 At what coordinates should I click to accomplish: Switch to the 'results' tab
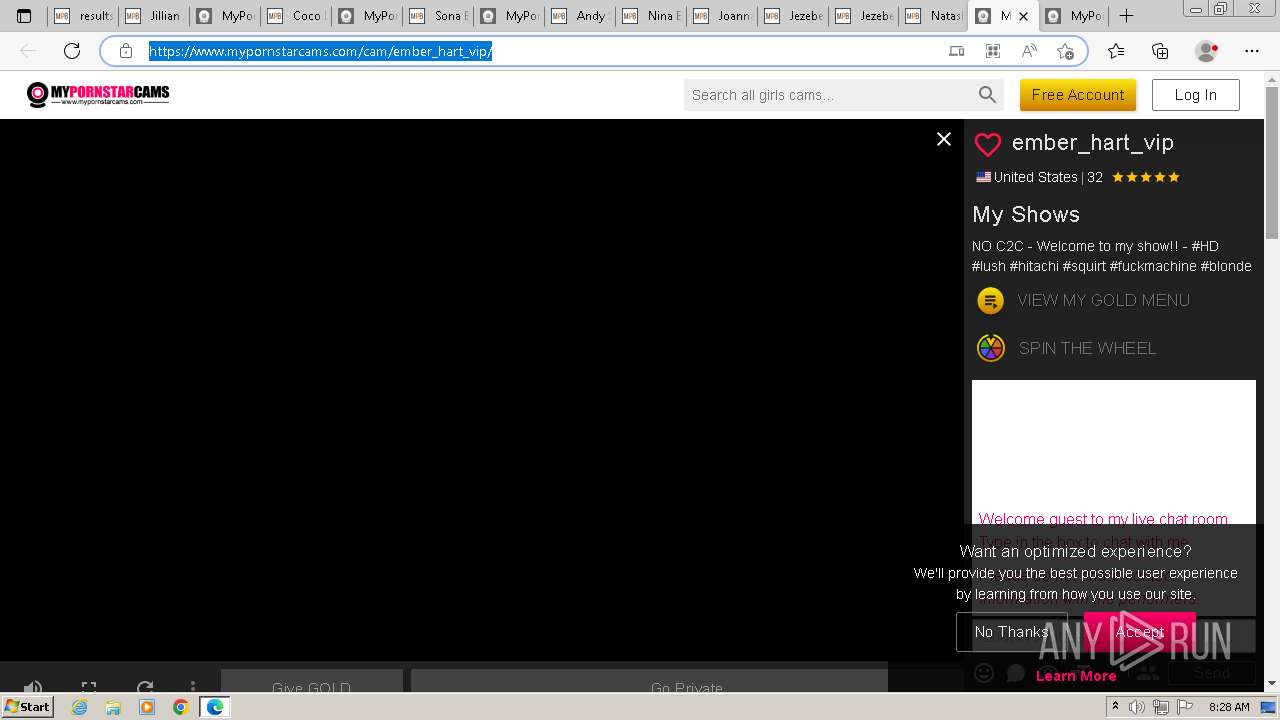click(x=83, y=16)
